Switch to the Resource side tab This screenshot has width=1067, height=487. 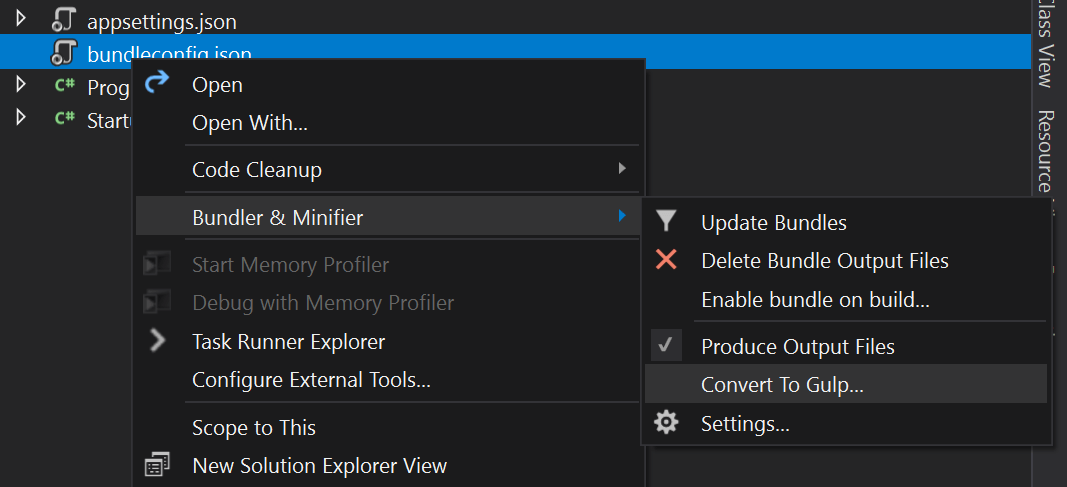pyautogui.click(x=1045, y=153)
